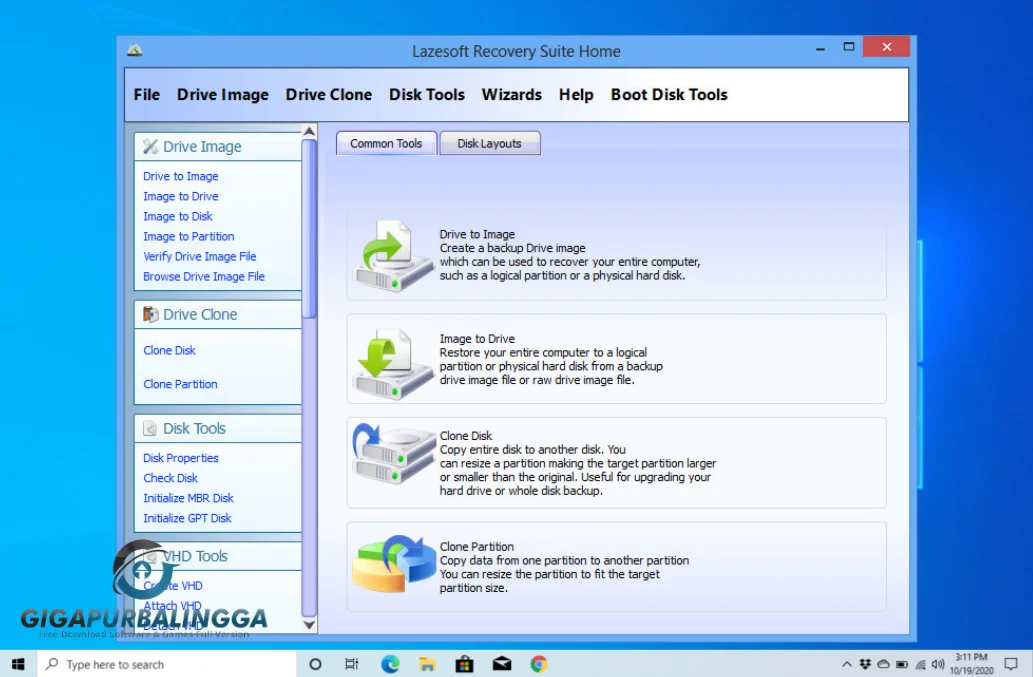Open Mail app from taskbar
Viewport: 1033px width, 677px height.
point(502,664)
